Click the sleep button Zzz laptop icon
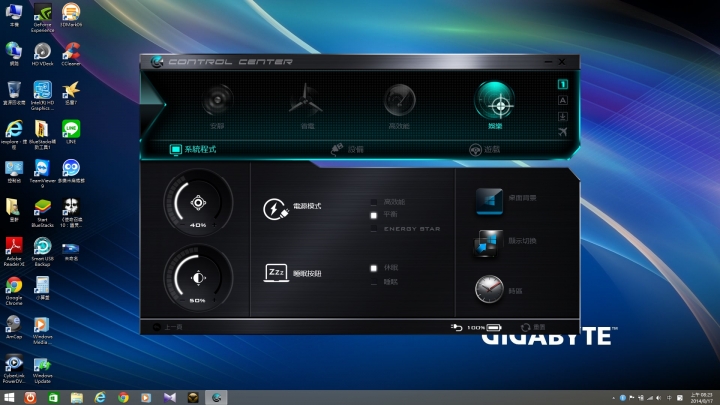 click(276, 273)
